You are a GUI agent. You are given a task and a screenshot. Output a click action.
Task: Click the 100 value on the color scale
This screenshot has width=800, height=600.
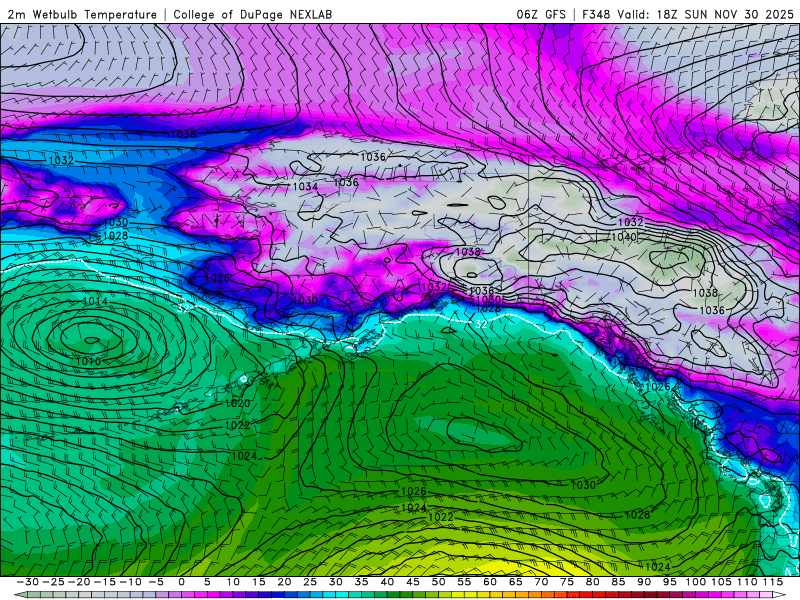pos(695,582)
